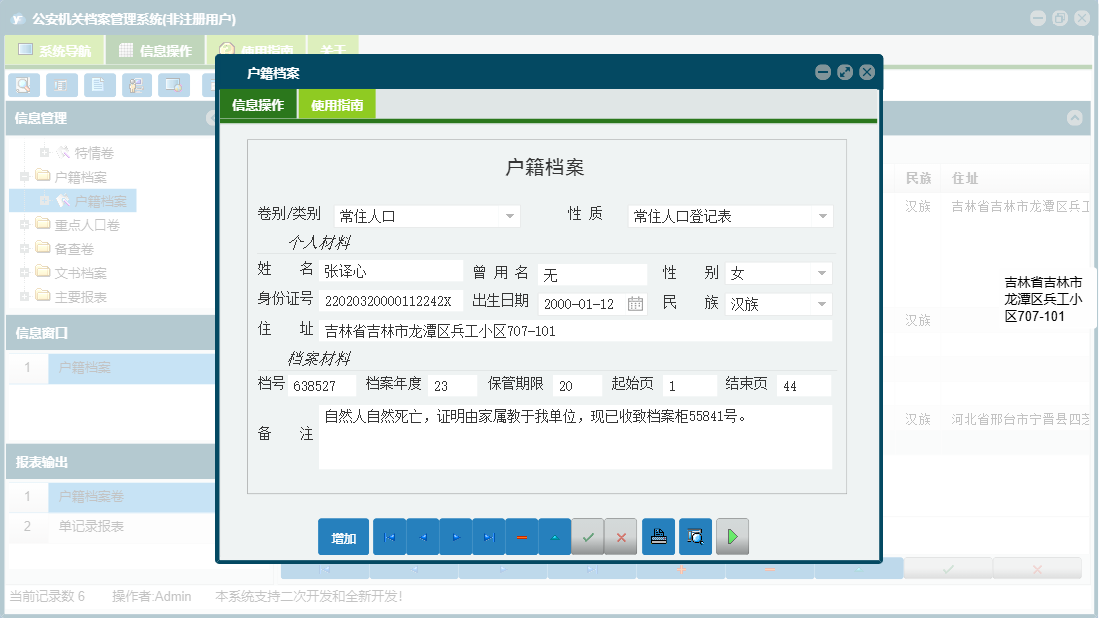
Task: Open the print preview icon
Action: tap(695, 536)
